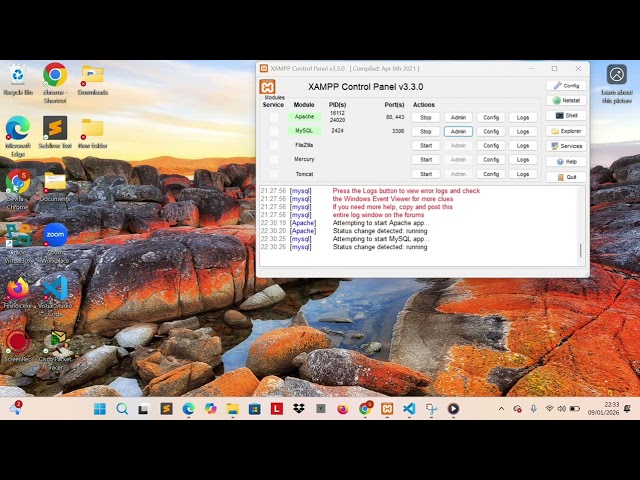Quit the XAMPP Control Panel
The image size is (640, 480).
click(x=566, y=177)
